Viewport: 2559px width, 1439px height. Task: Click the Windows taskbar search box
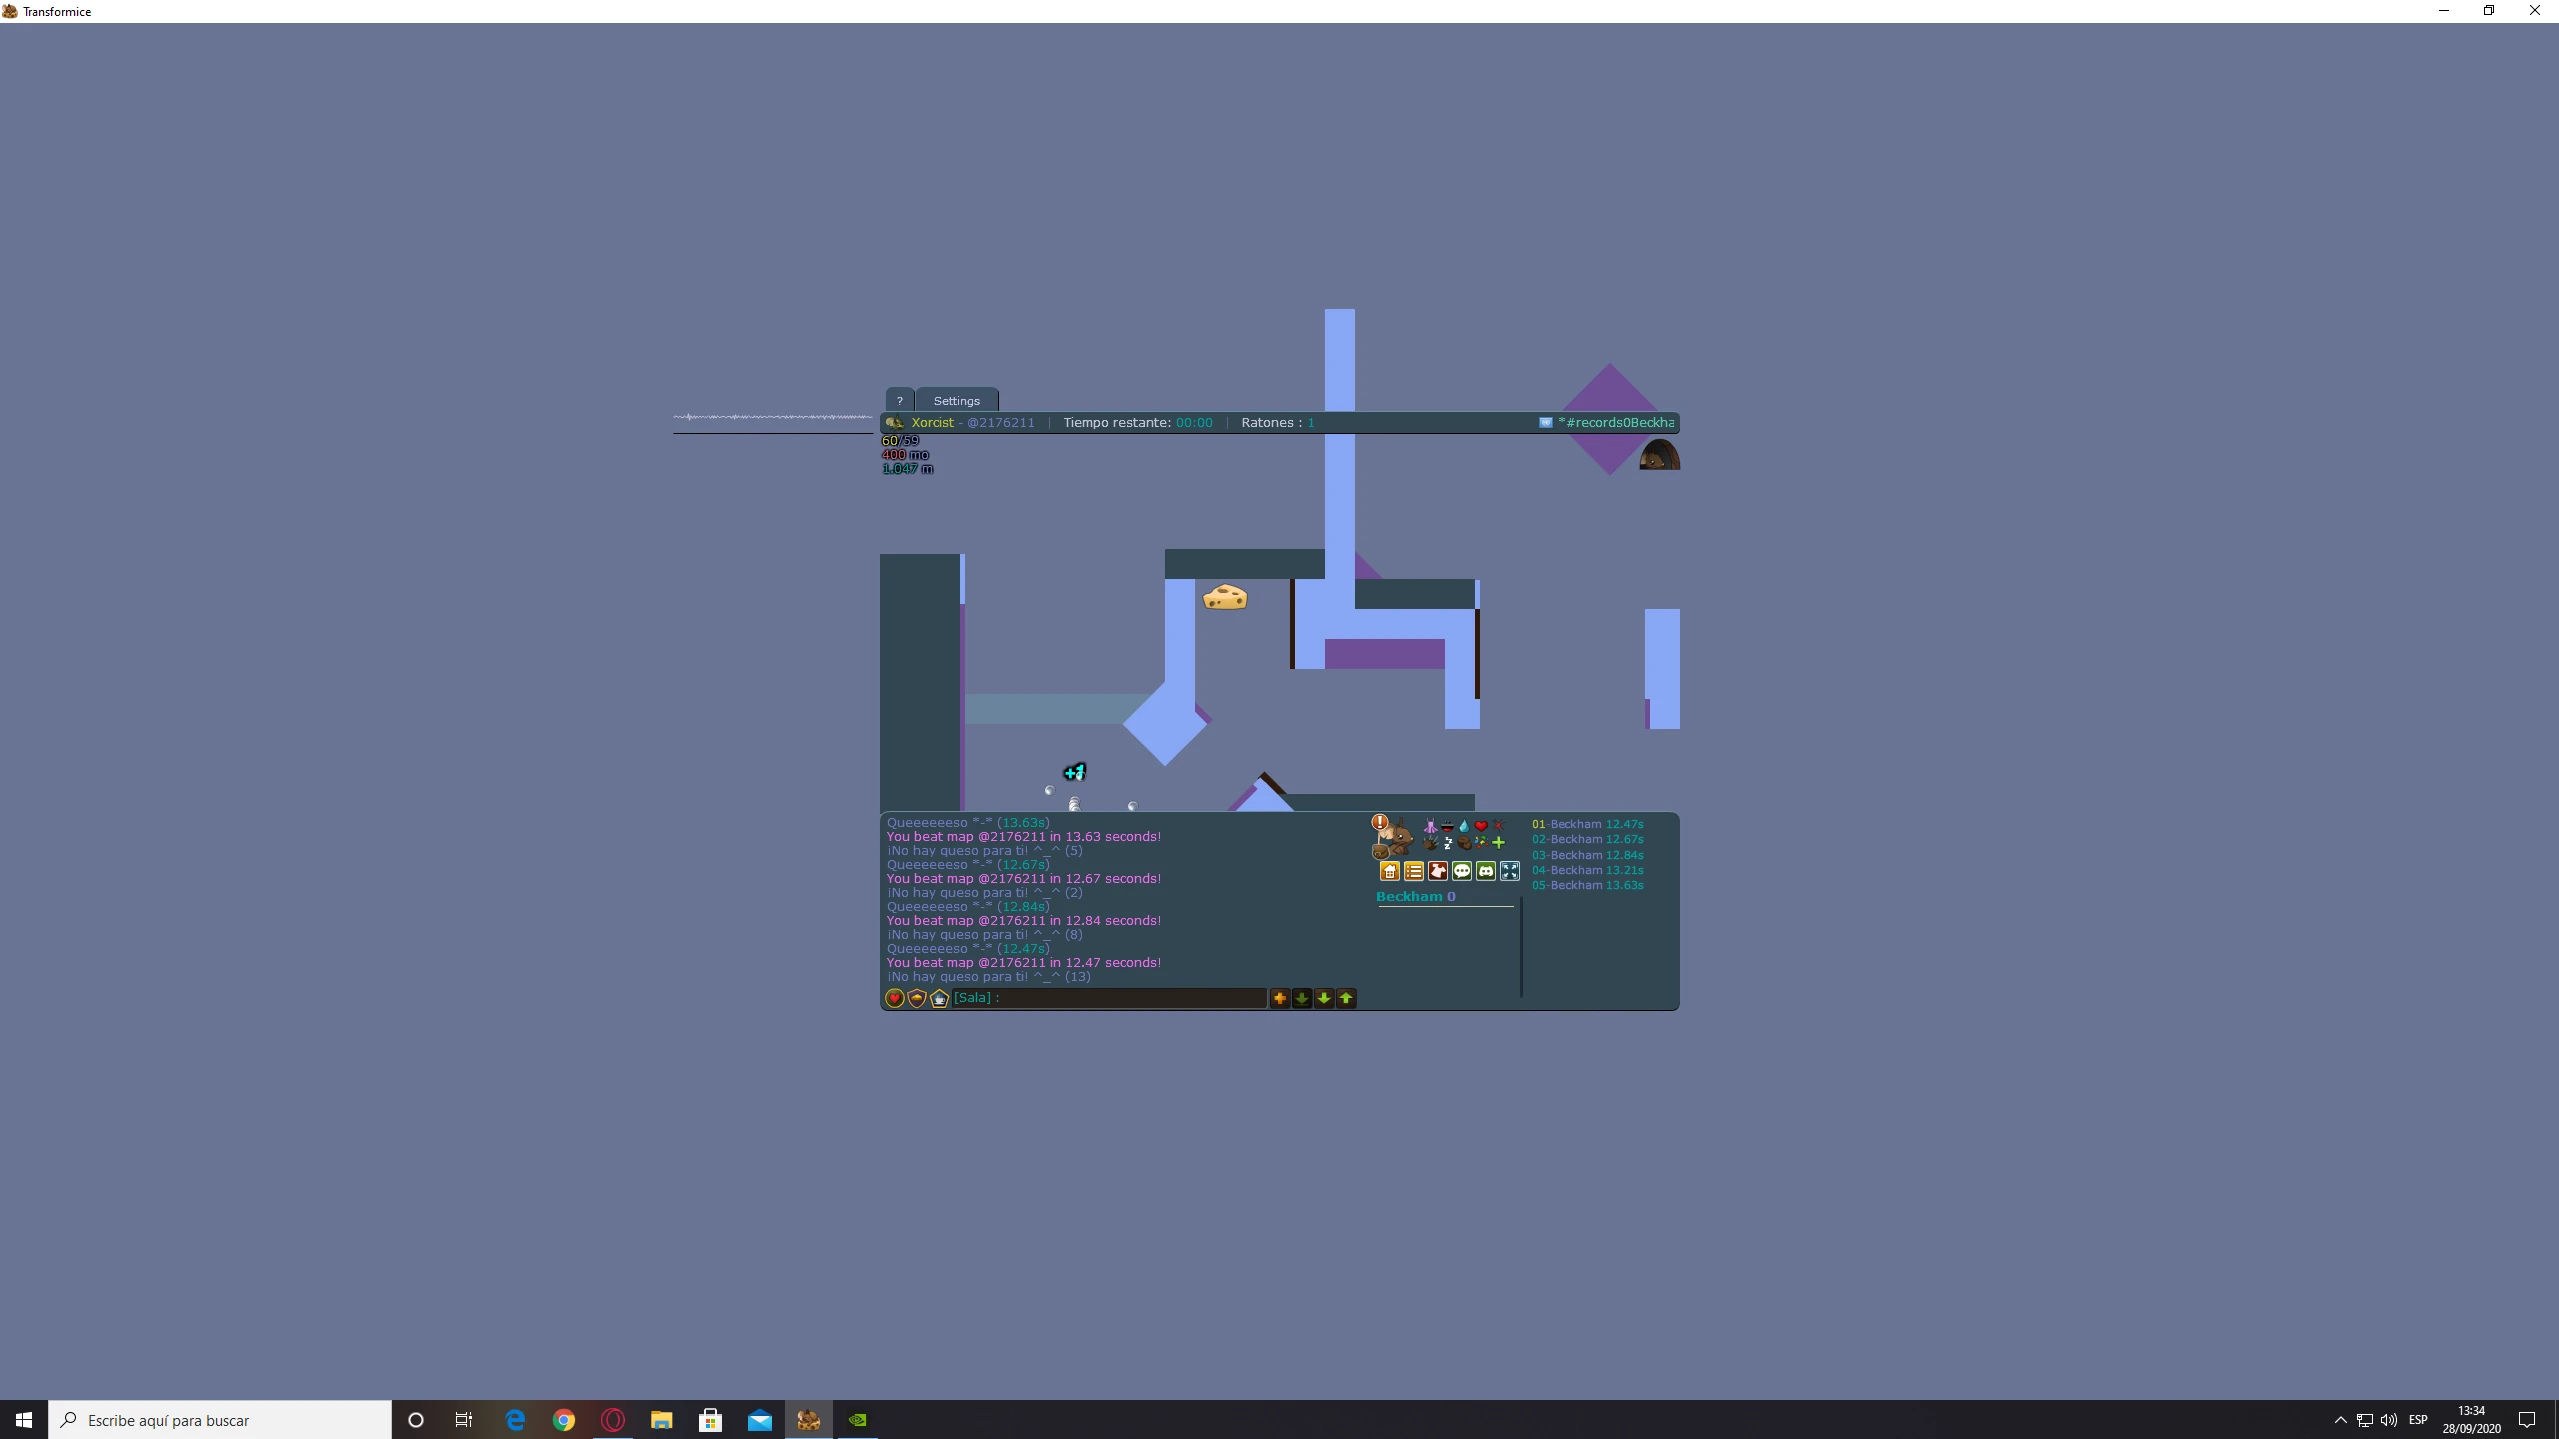[x=220, y=1419]
